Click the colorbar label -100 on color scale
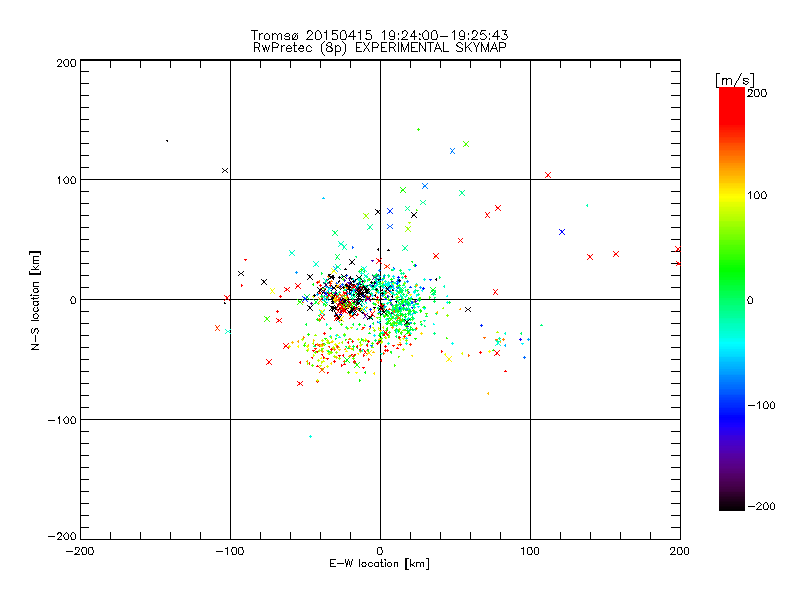Viewport: 800px width, 600px height. click(761, 405)
